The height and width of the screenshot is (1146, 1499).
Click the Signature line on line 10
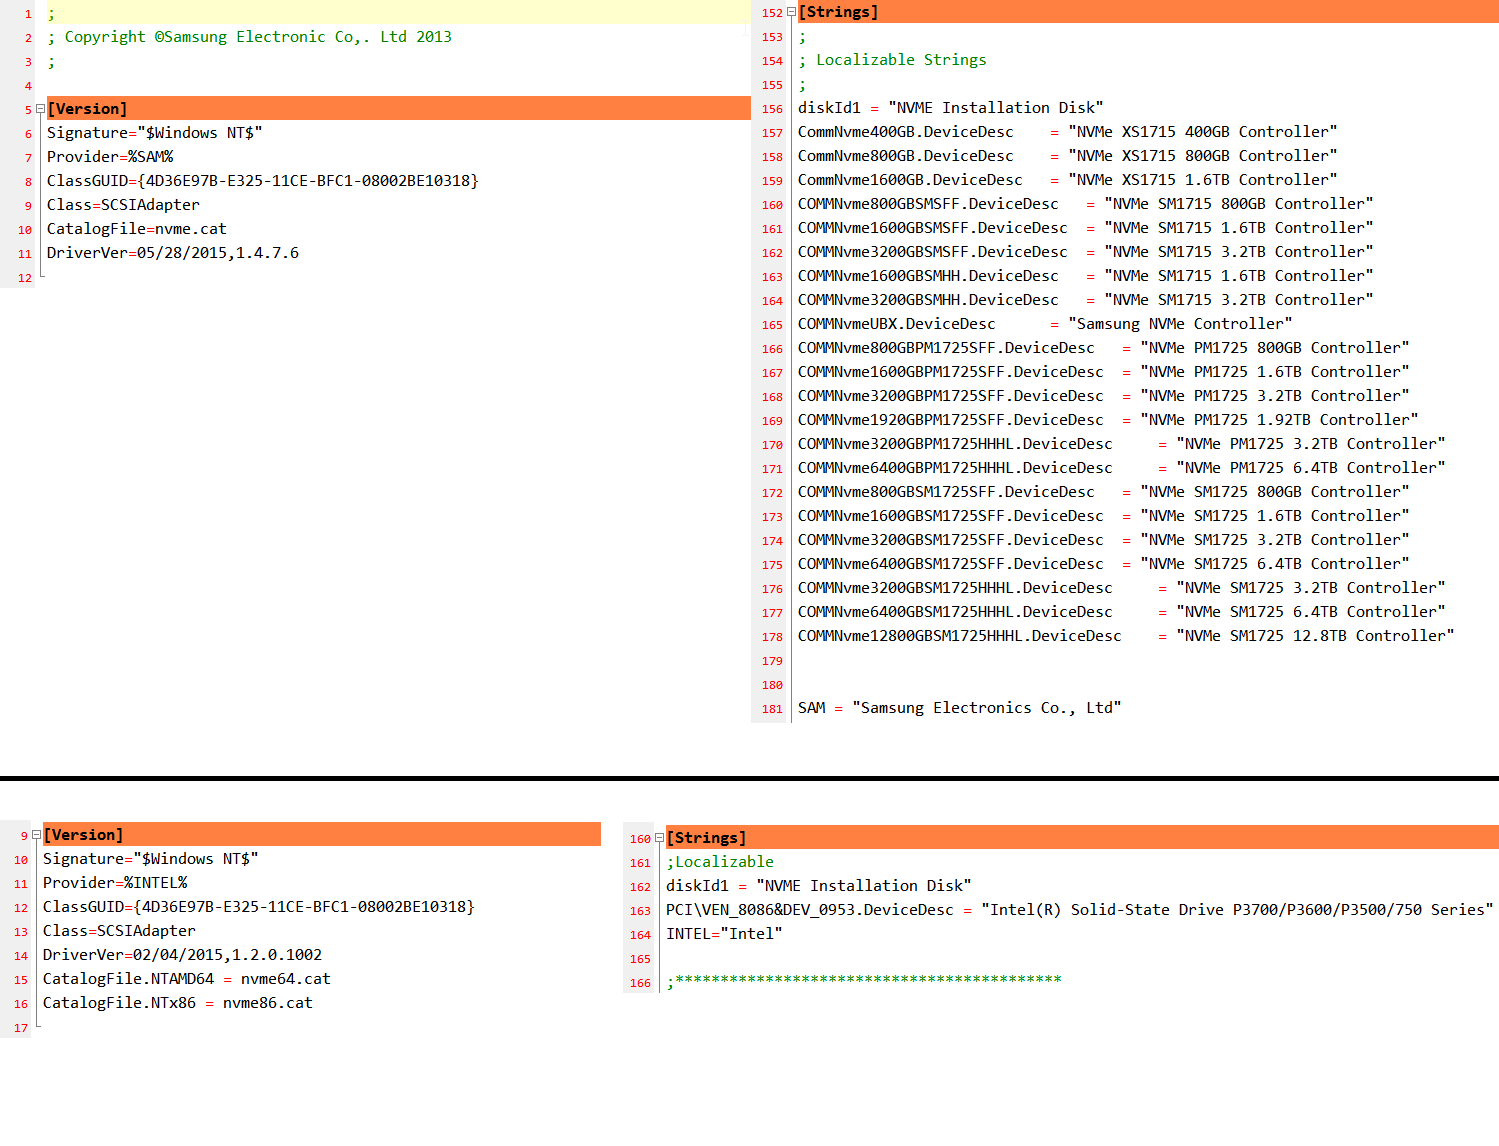click(x=150, y=859)
